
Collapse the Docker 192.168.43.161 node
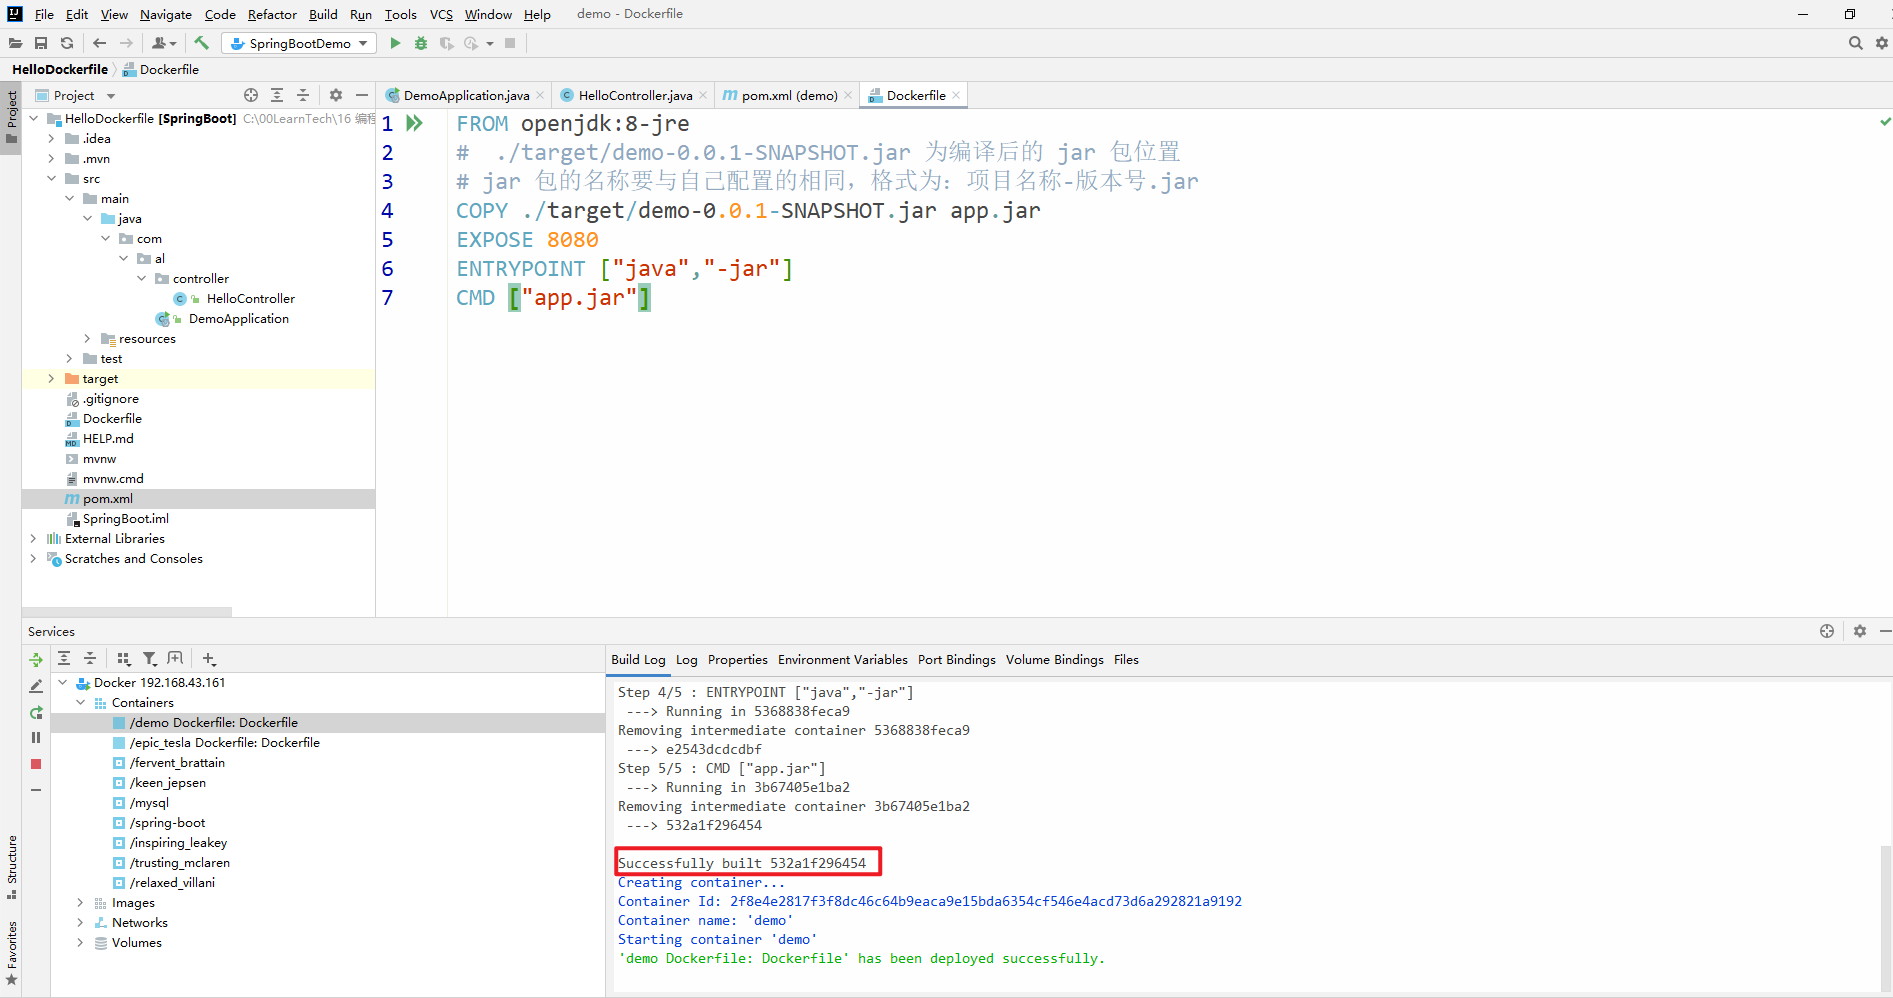click(x=62, y=683)
